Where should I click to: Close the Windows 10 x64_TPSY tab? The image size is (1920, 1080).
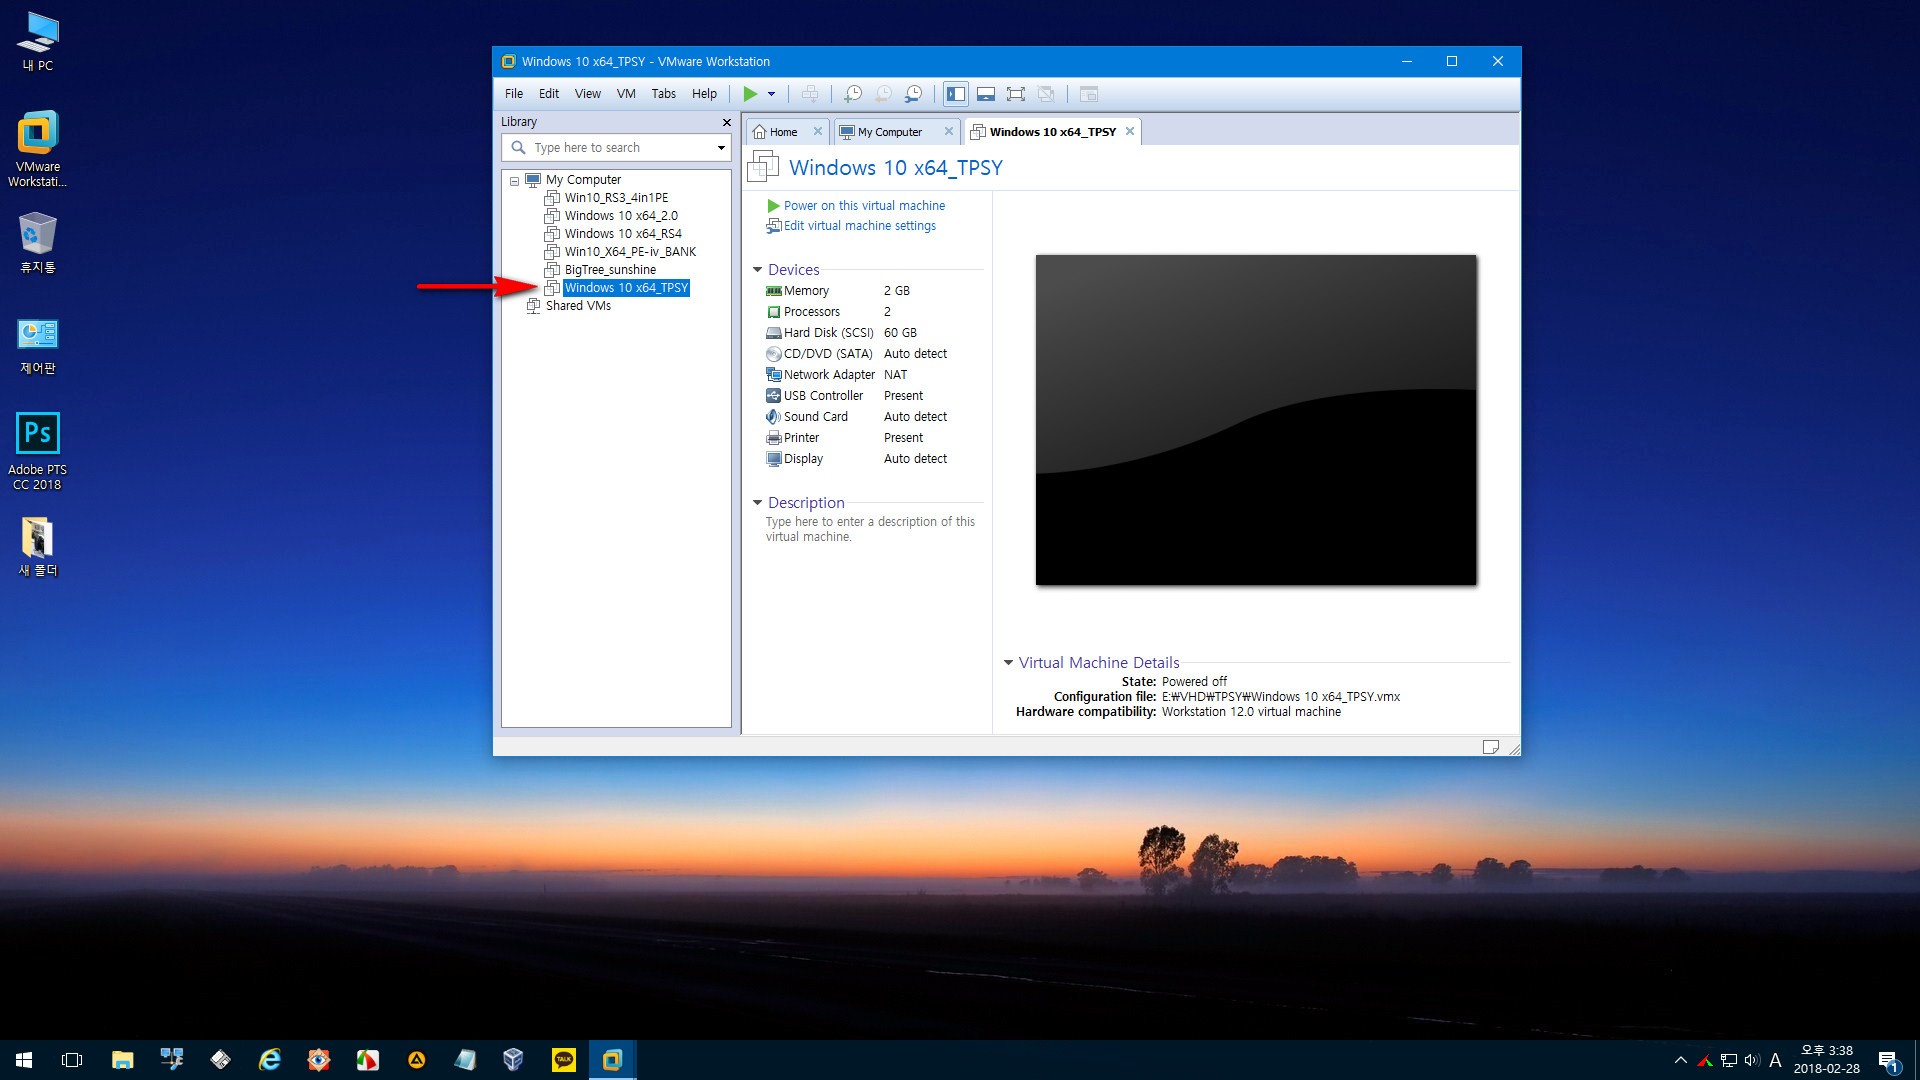[x=1130, y=131]
